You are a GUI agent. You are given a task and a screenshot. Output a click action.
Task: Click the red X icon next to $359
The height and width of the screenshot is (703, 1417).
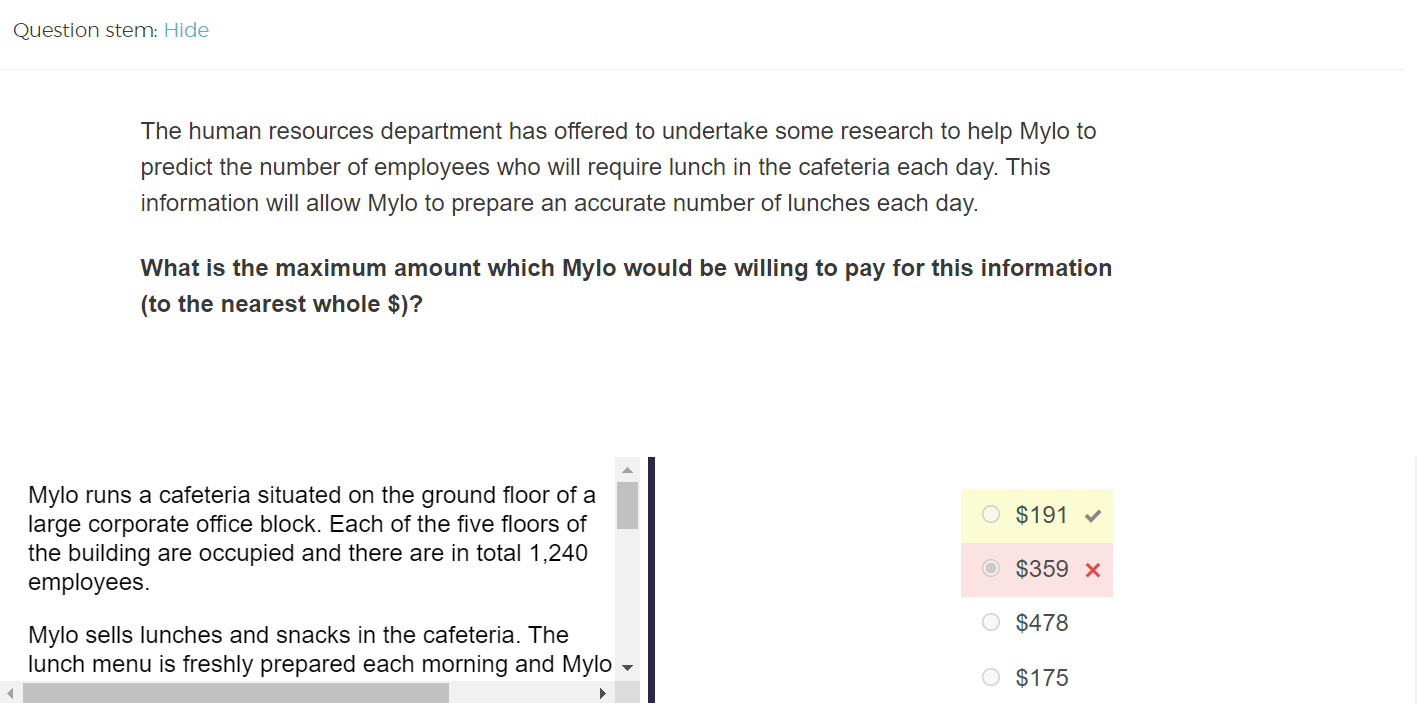(x=1093, y=570)
